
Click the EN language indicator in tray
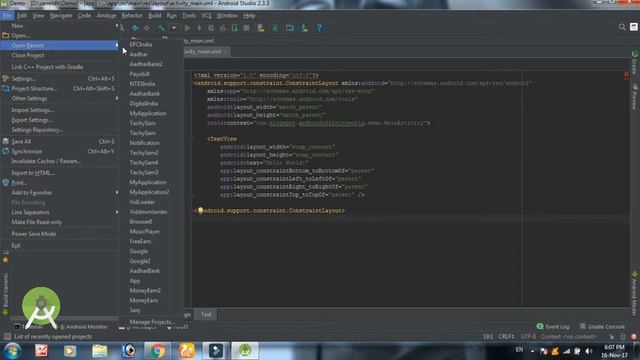pyautogui.click(x=519, y=350)
